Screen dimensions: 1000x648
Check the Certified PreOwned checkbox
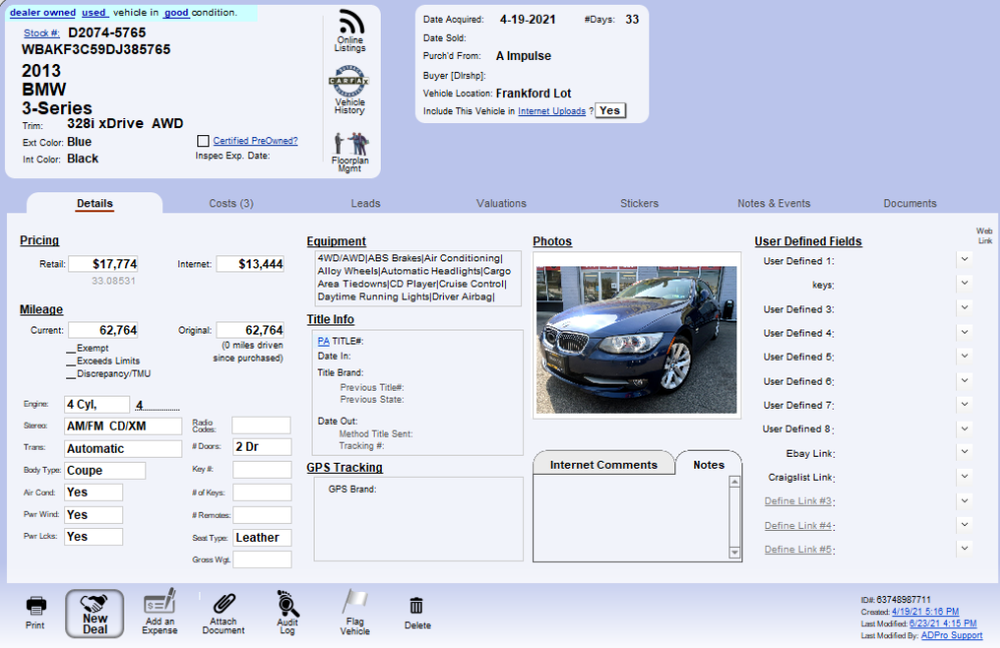(203, 141)
